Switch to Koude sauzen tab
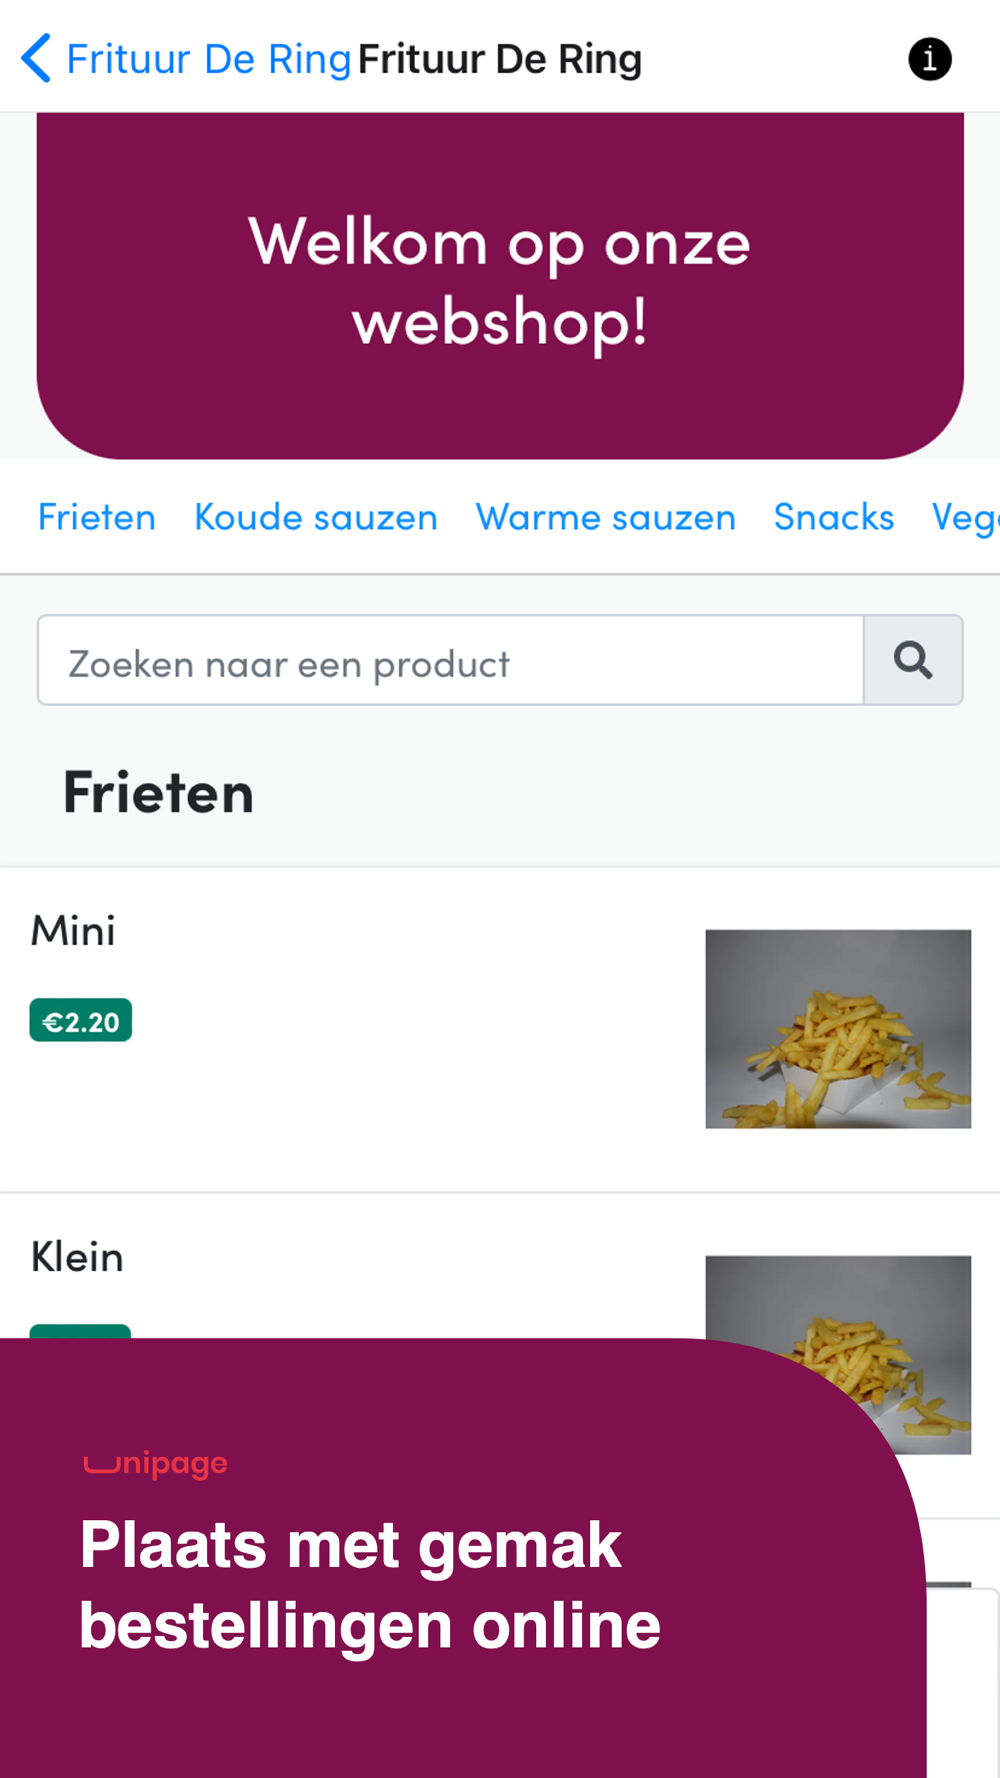 click(x=316, y=517)
